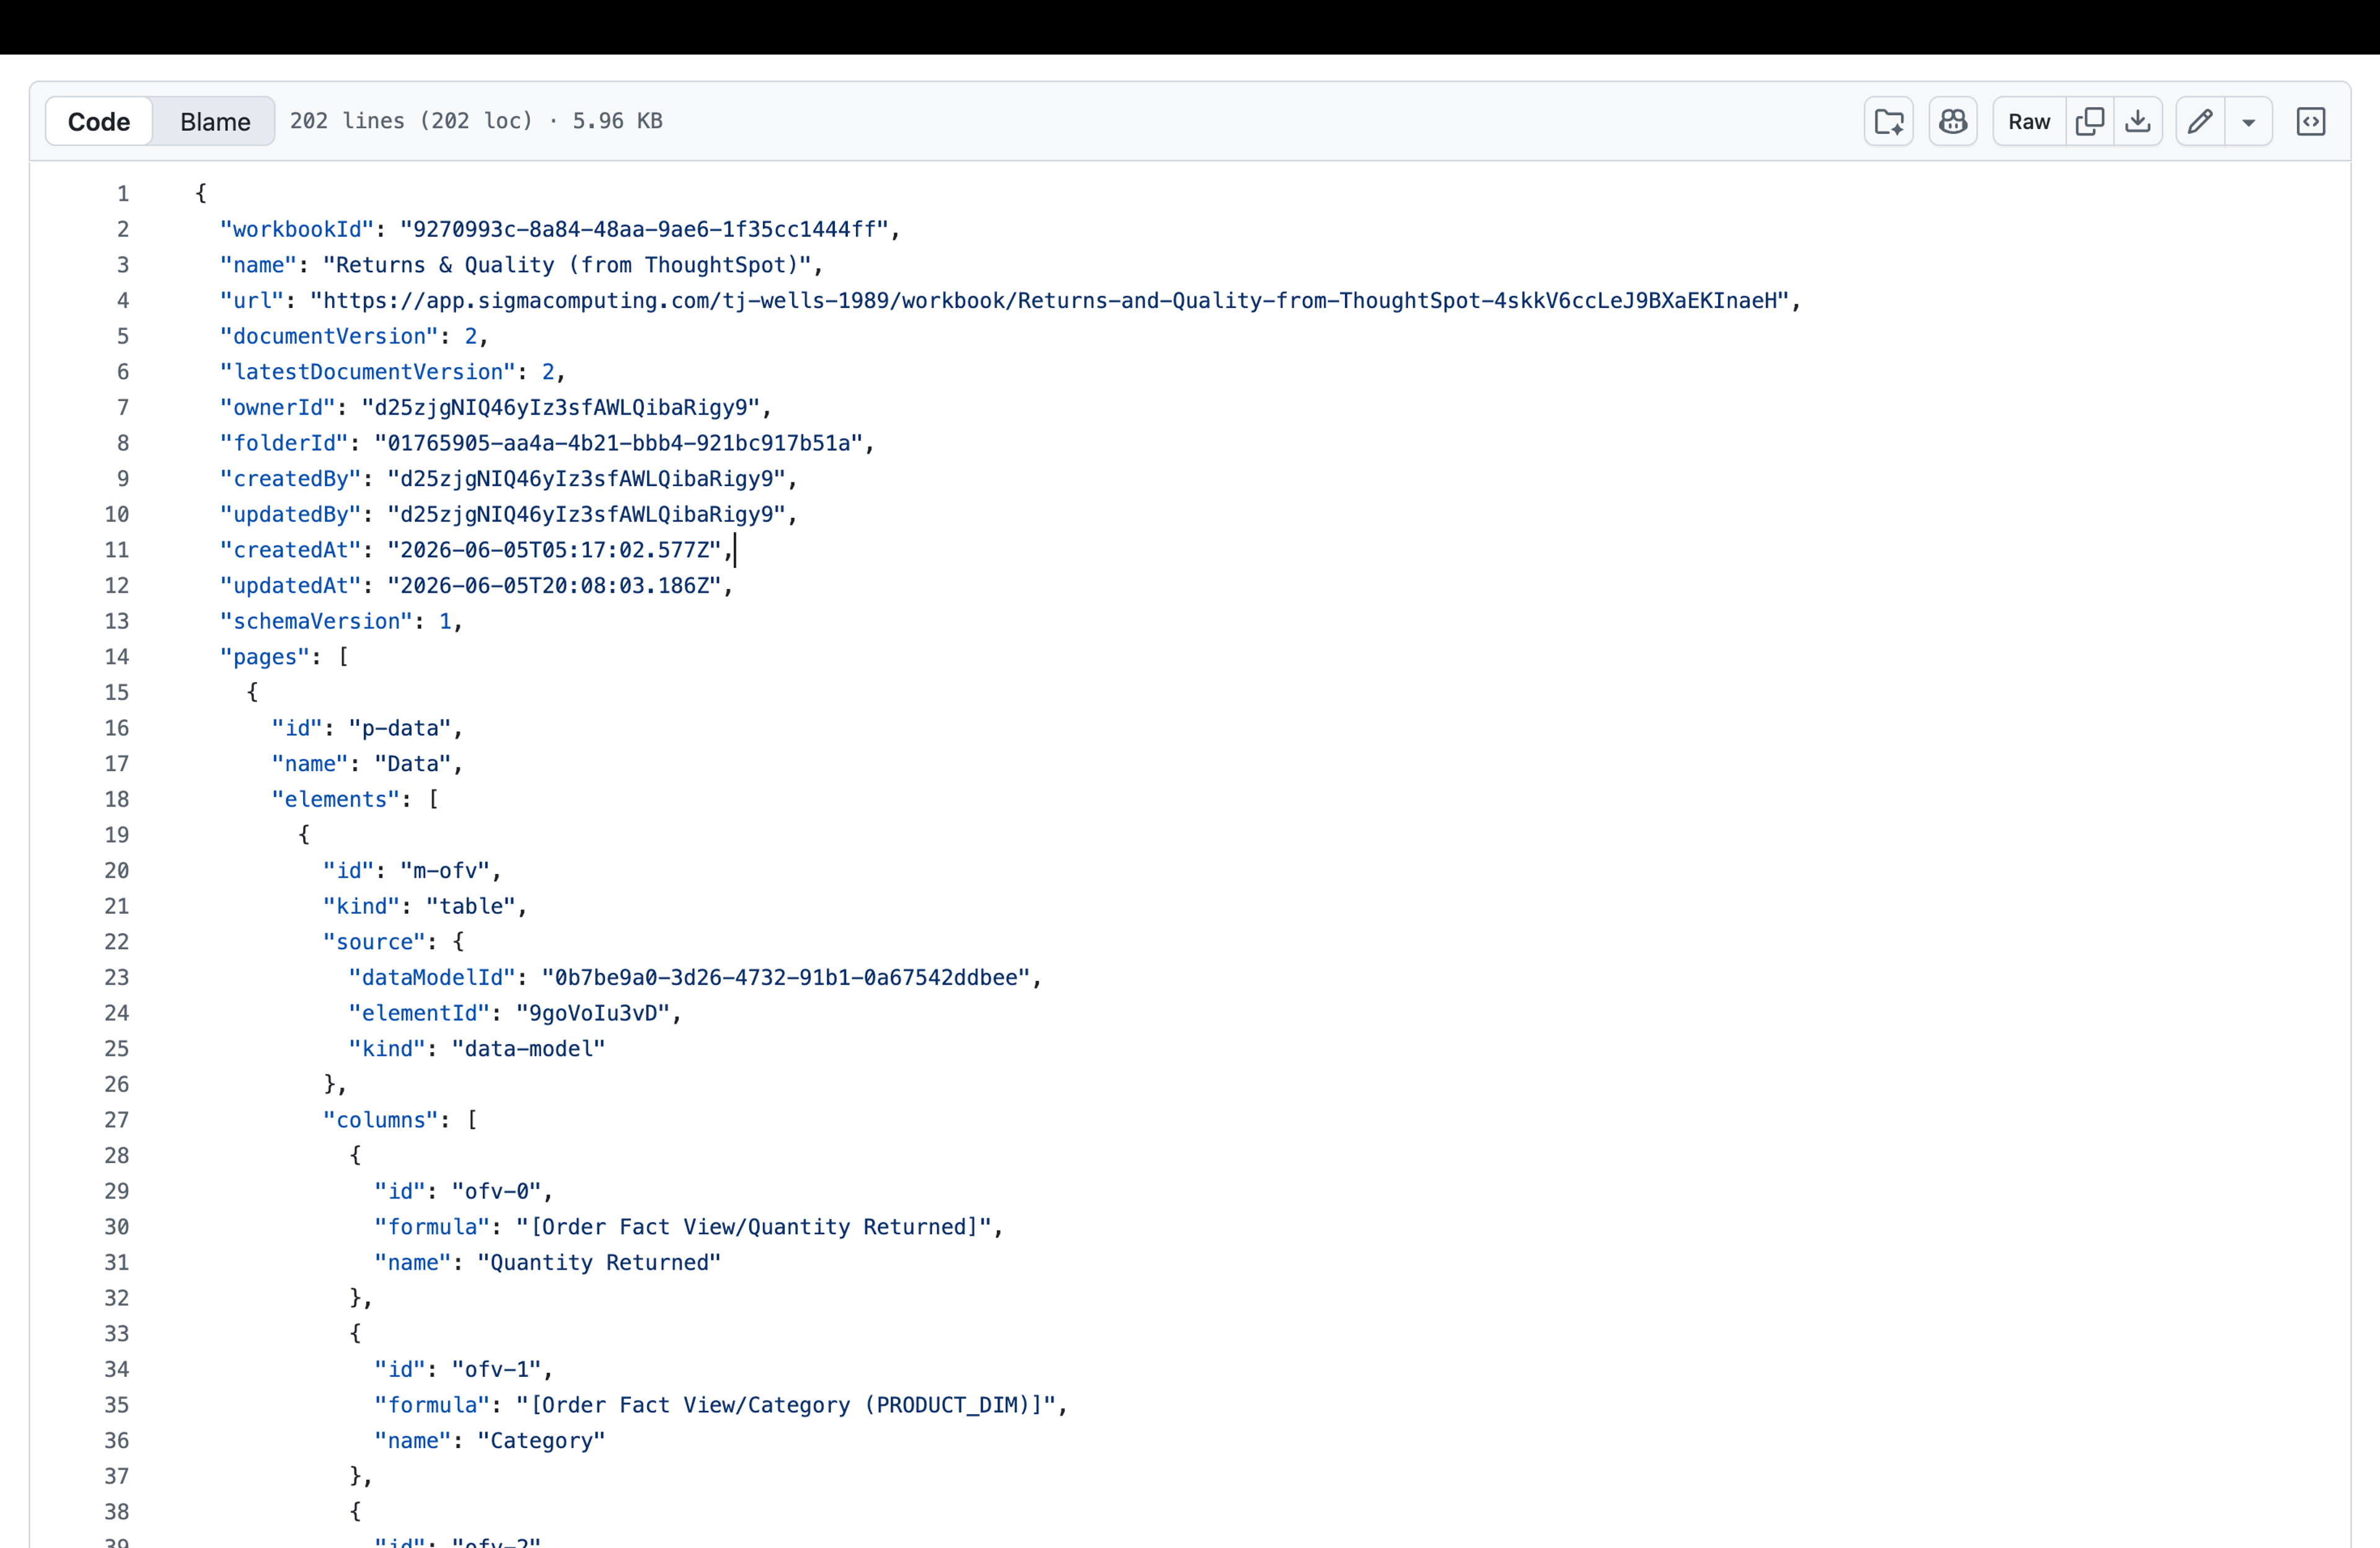The height and width of the screenshot is (1548, 2380).
Task: Click the "Data" name value
Action: point(413,764)
